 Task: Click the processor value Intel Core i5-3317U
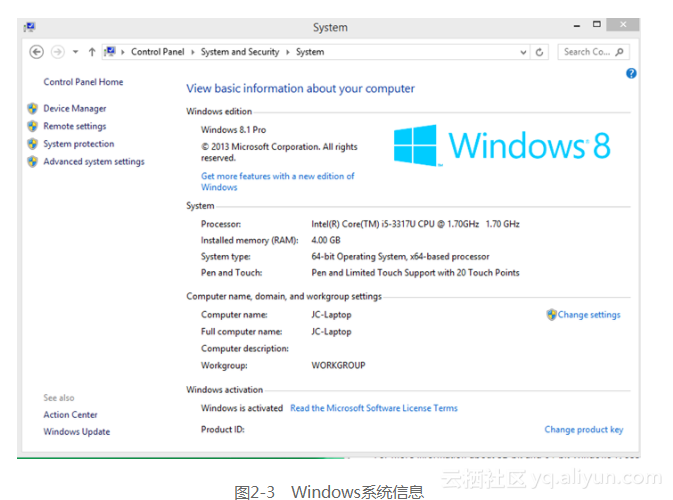(x=415, y=224)
